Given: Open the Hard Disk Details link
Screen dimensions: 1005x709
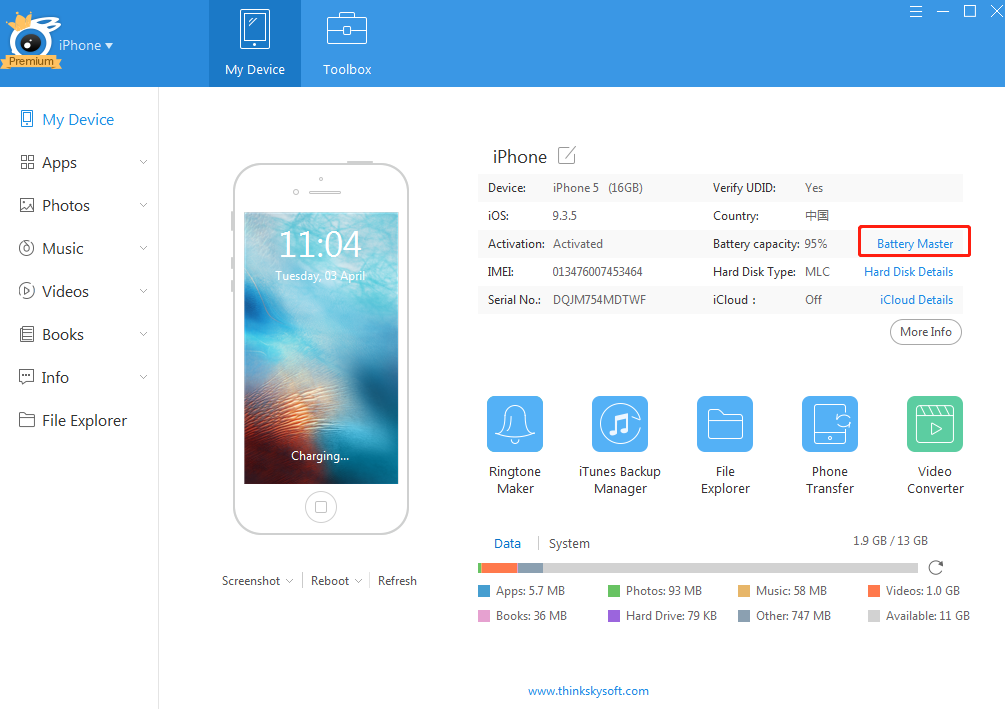Looking at the screenshot, I should pos(908,272).
